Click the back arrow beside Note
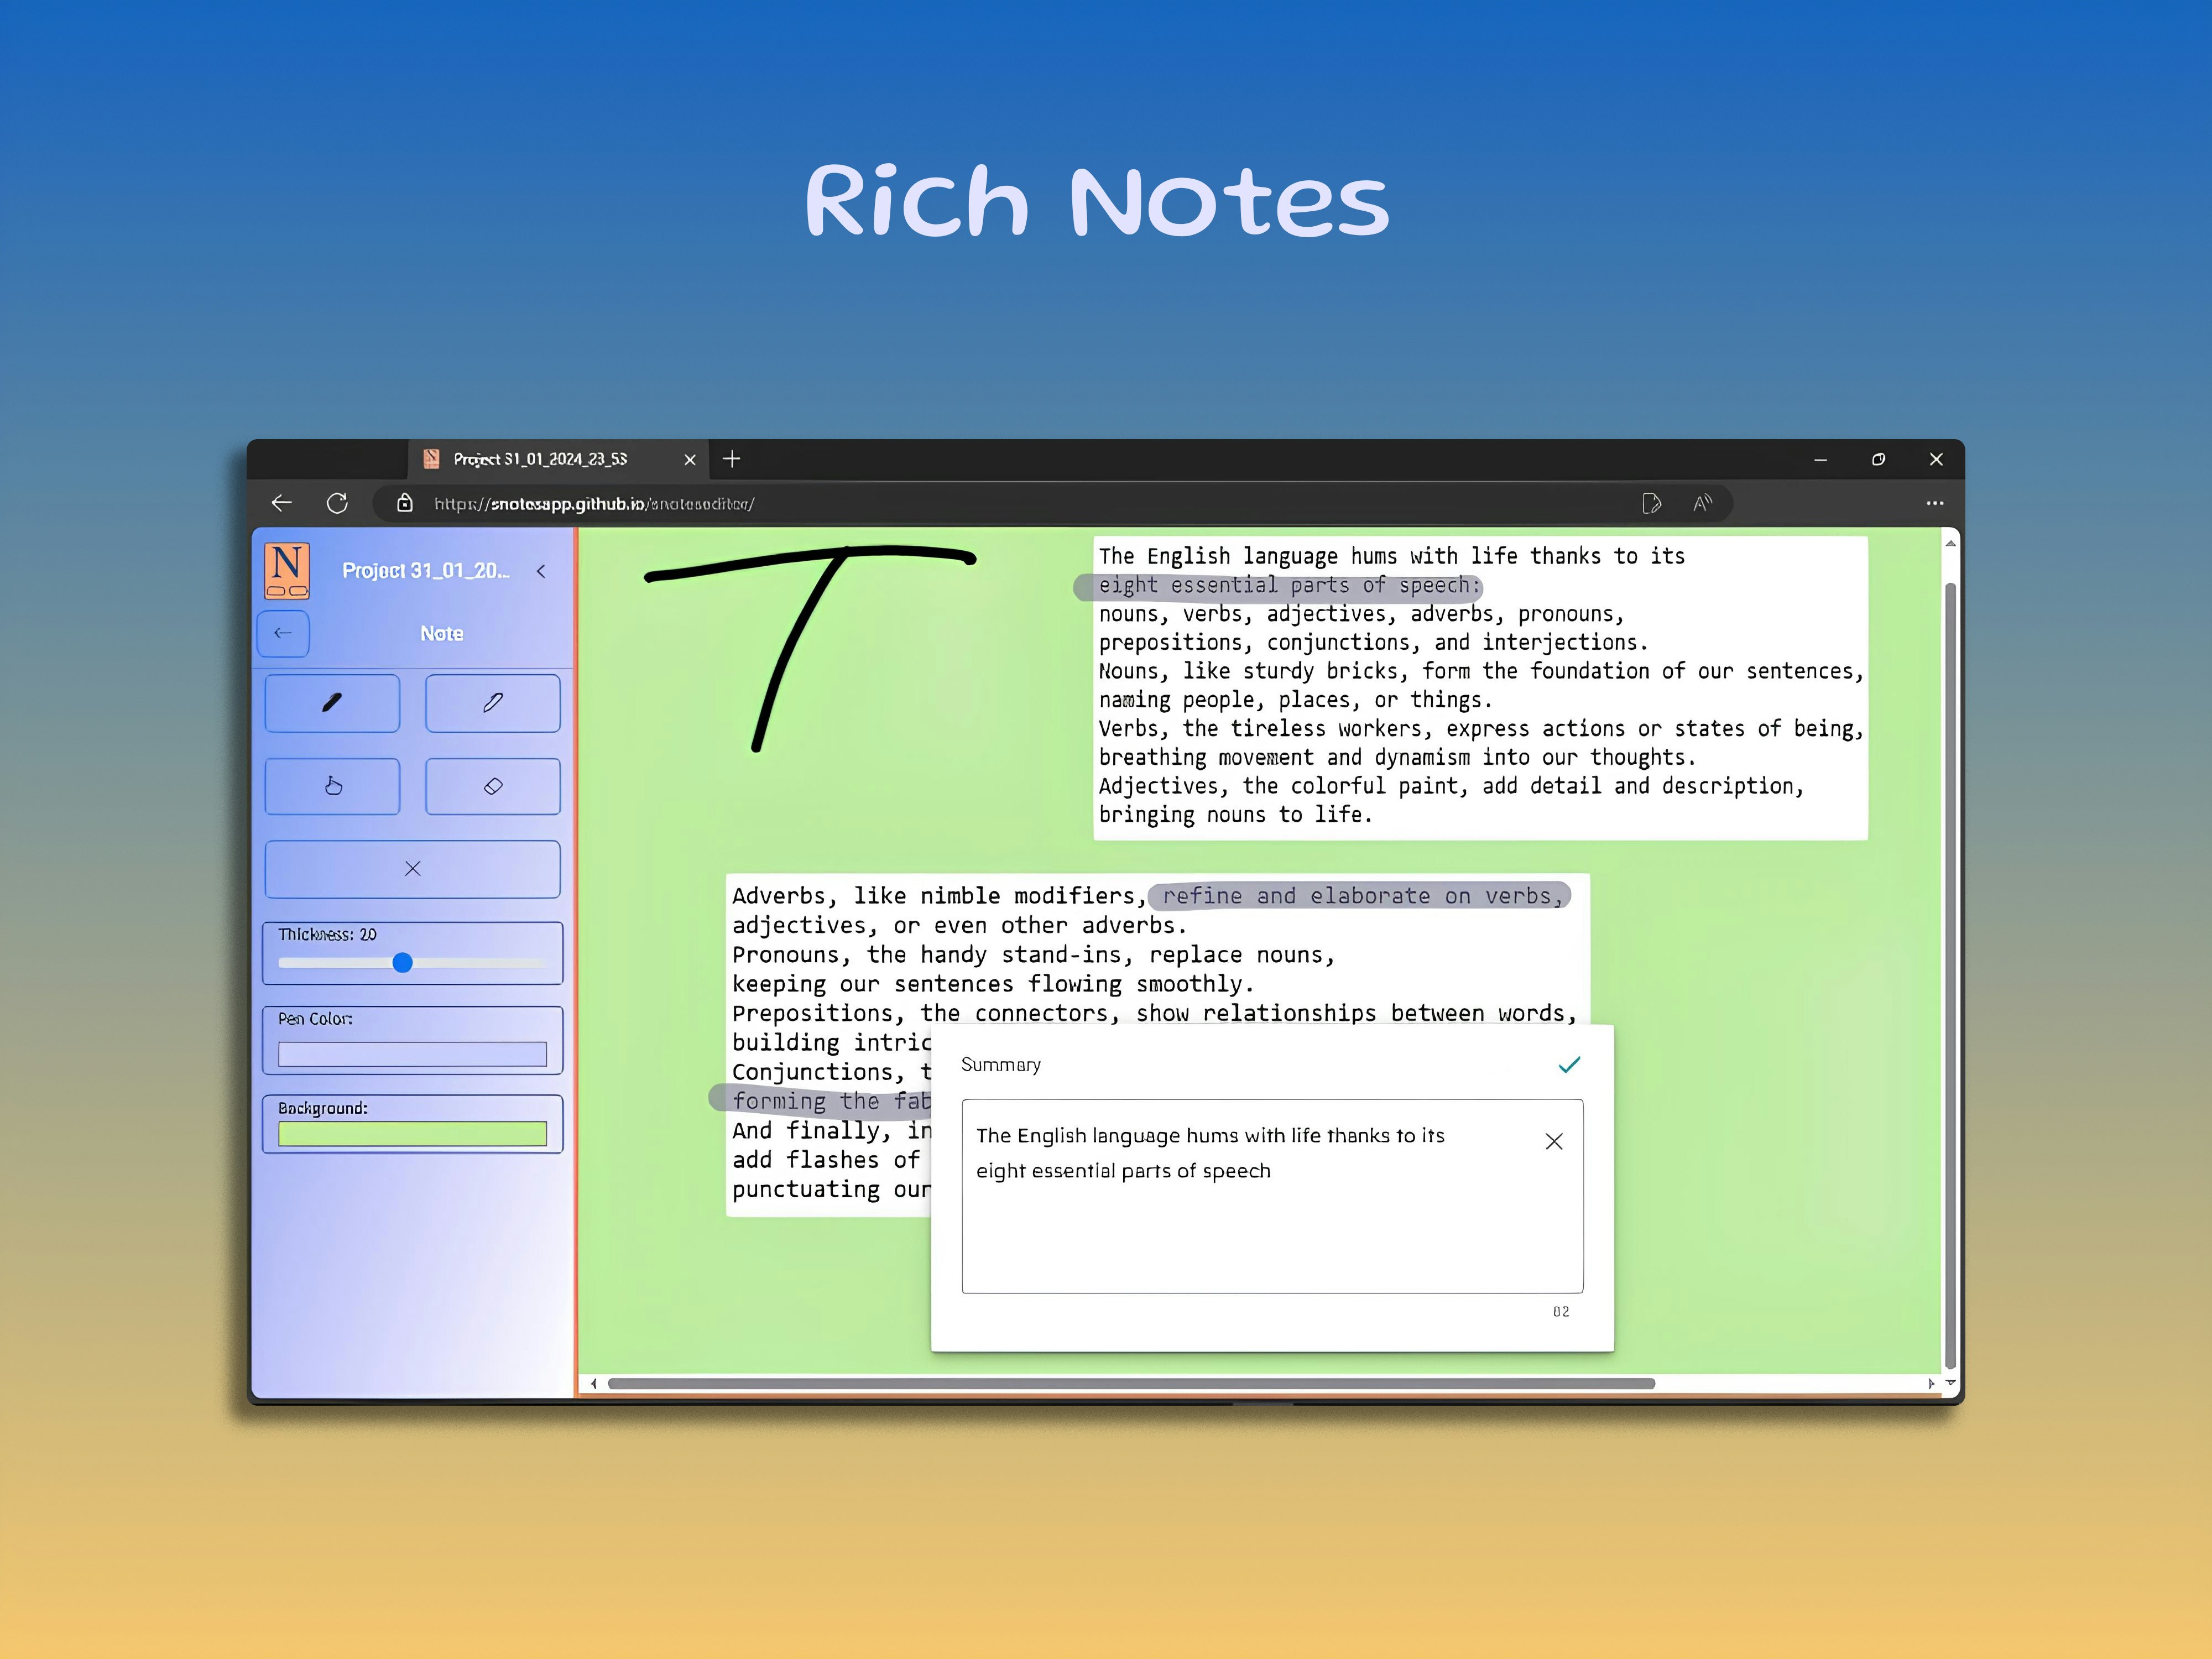 coord(283,633)
